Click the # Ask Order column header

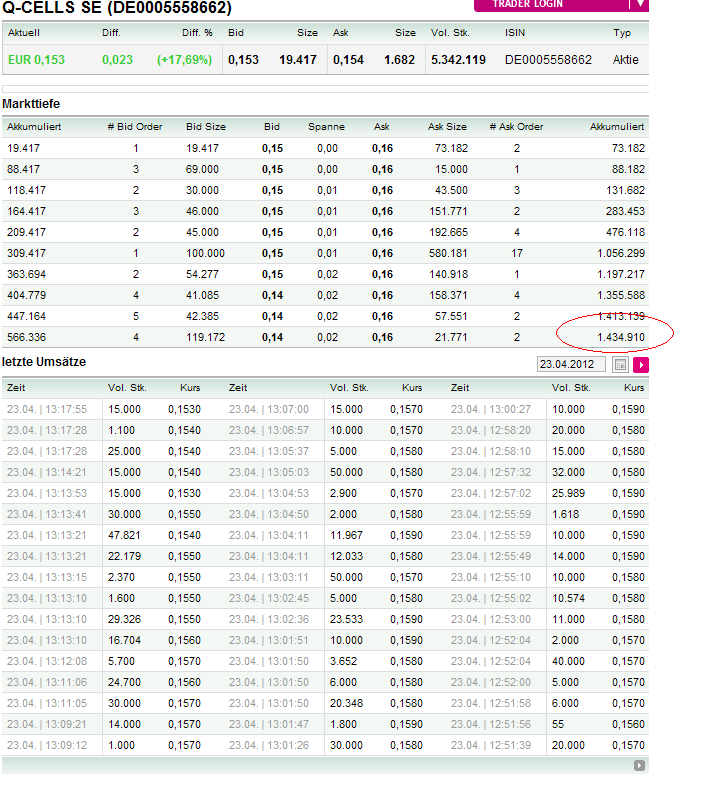tap(516, 127)
